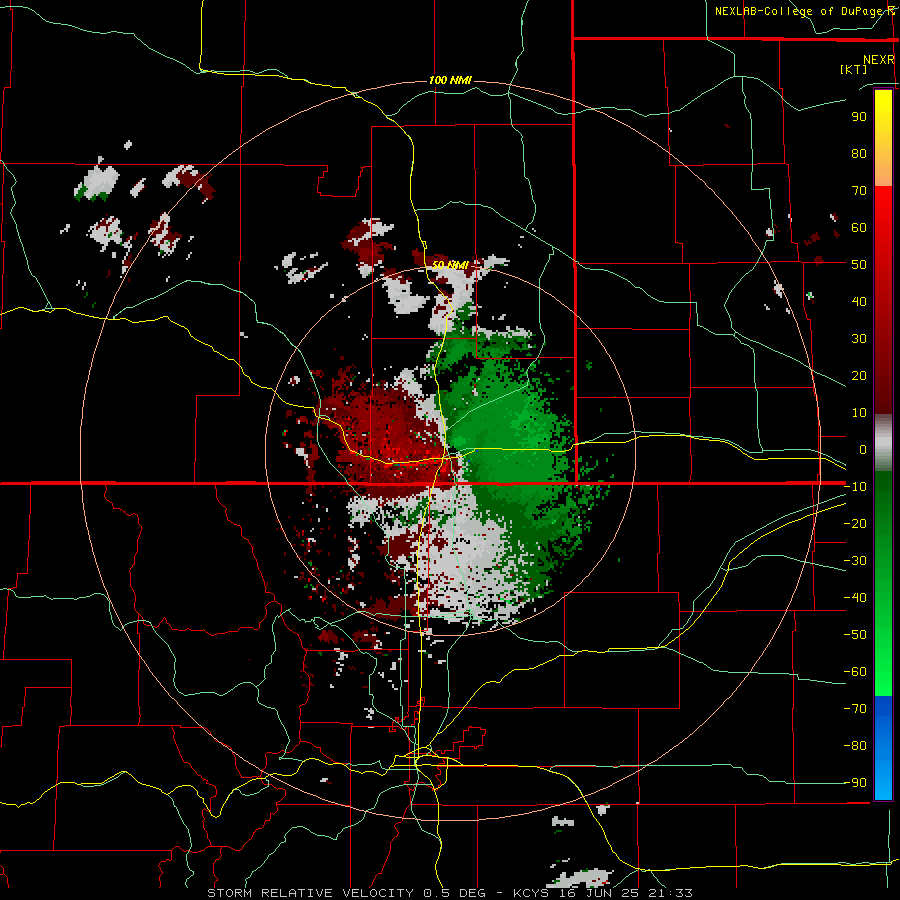Click the -50 value on the velocity scale

[855, 635]
